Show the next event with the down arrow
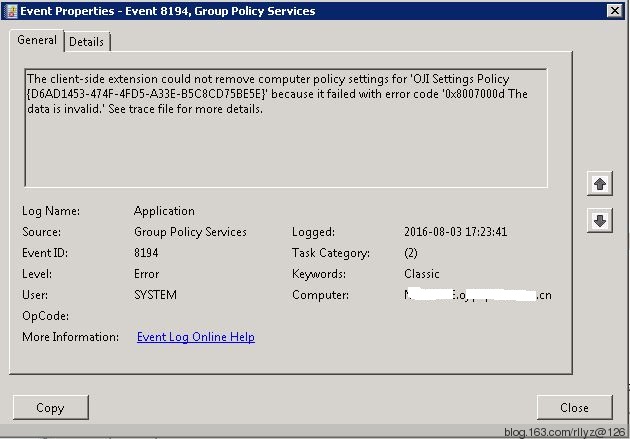 pyautogui.click(x=599, y=221)
